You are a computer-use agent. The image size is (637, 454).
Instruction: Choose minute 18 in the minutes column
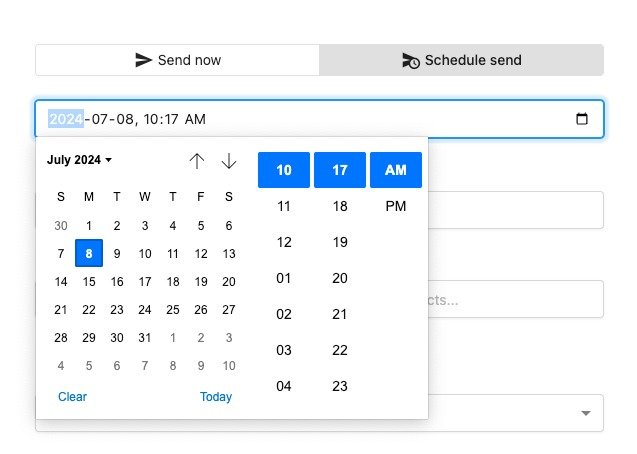coord(340,206)
